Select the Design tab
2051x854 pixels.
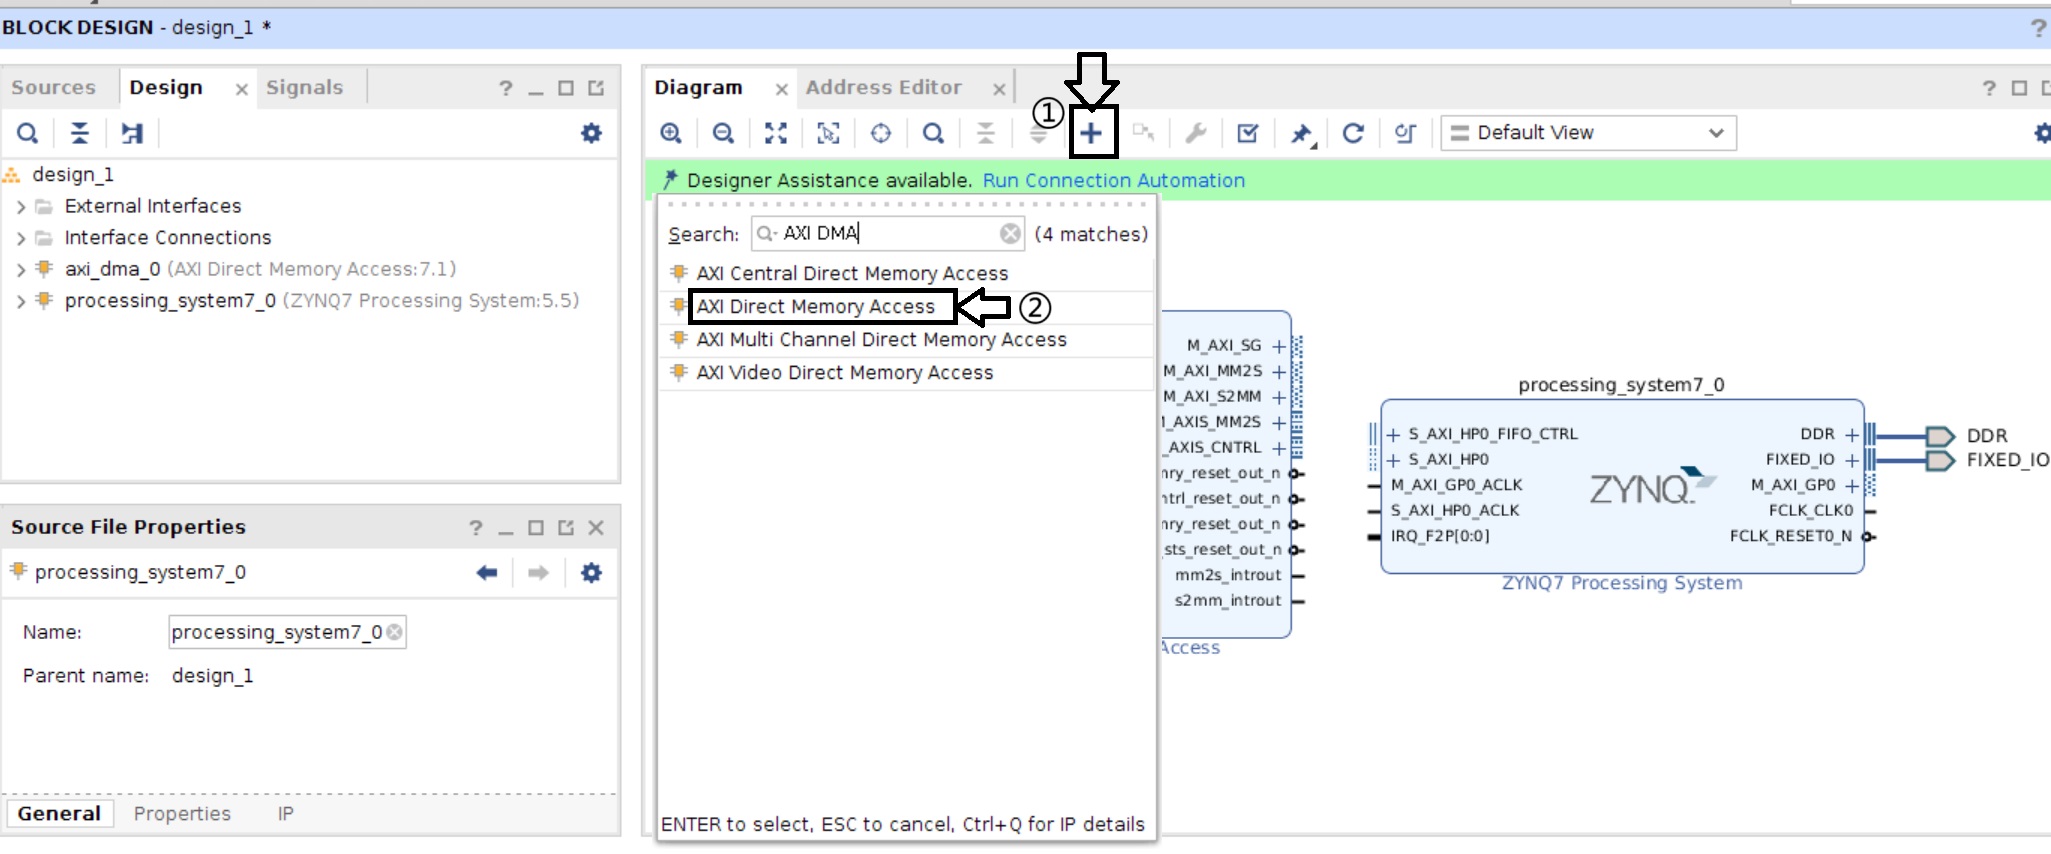[x=166, y=88]
